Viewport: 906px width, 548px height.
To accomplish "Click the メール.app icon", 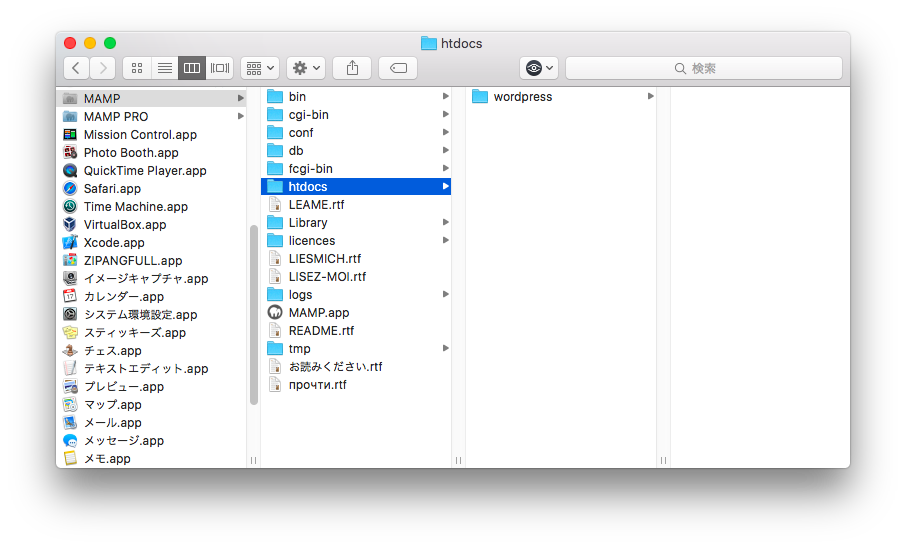I will 70,422.
